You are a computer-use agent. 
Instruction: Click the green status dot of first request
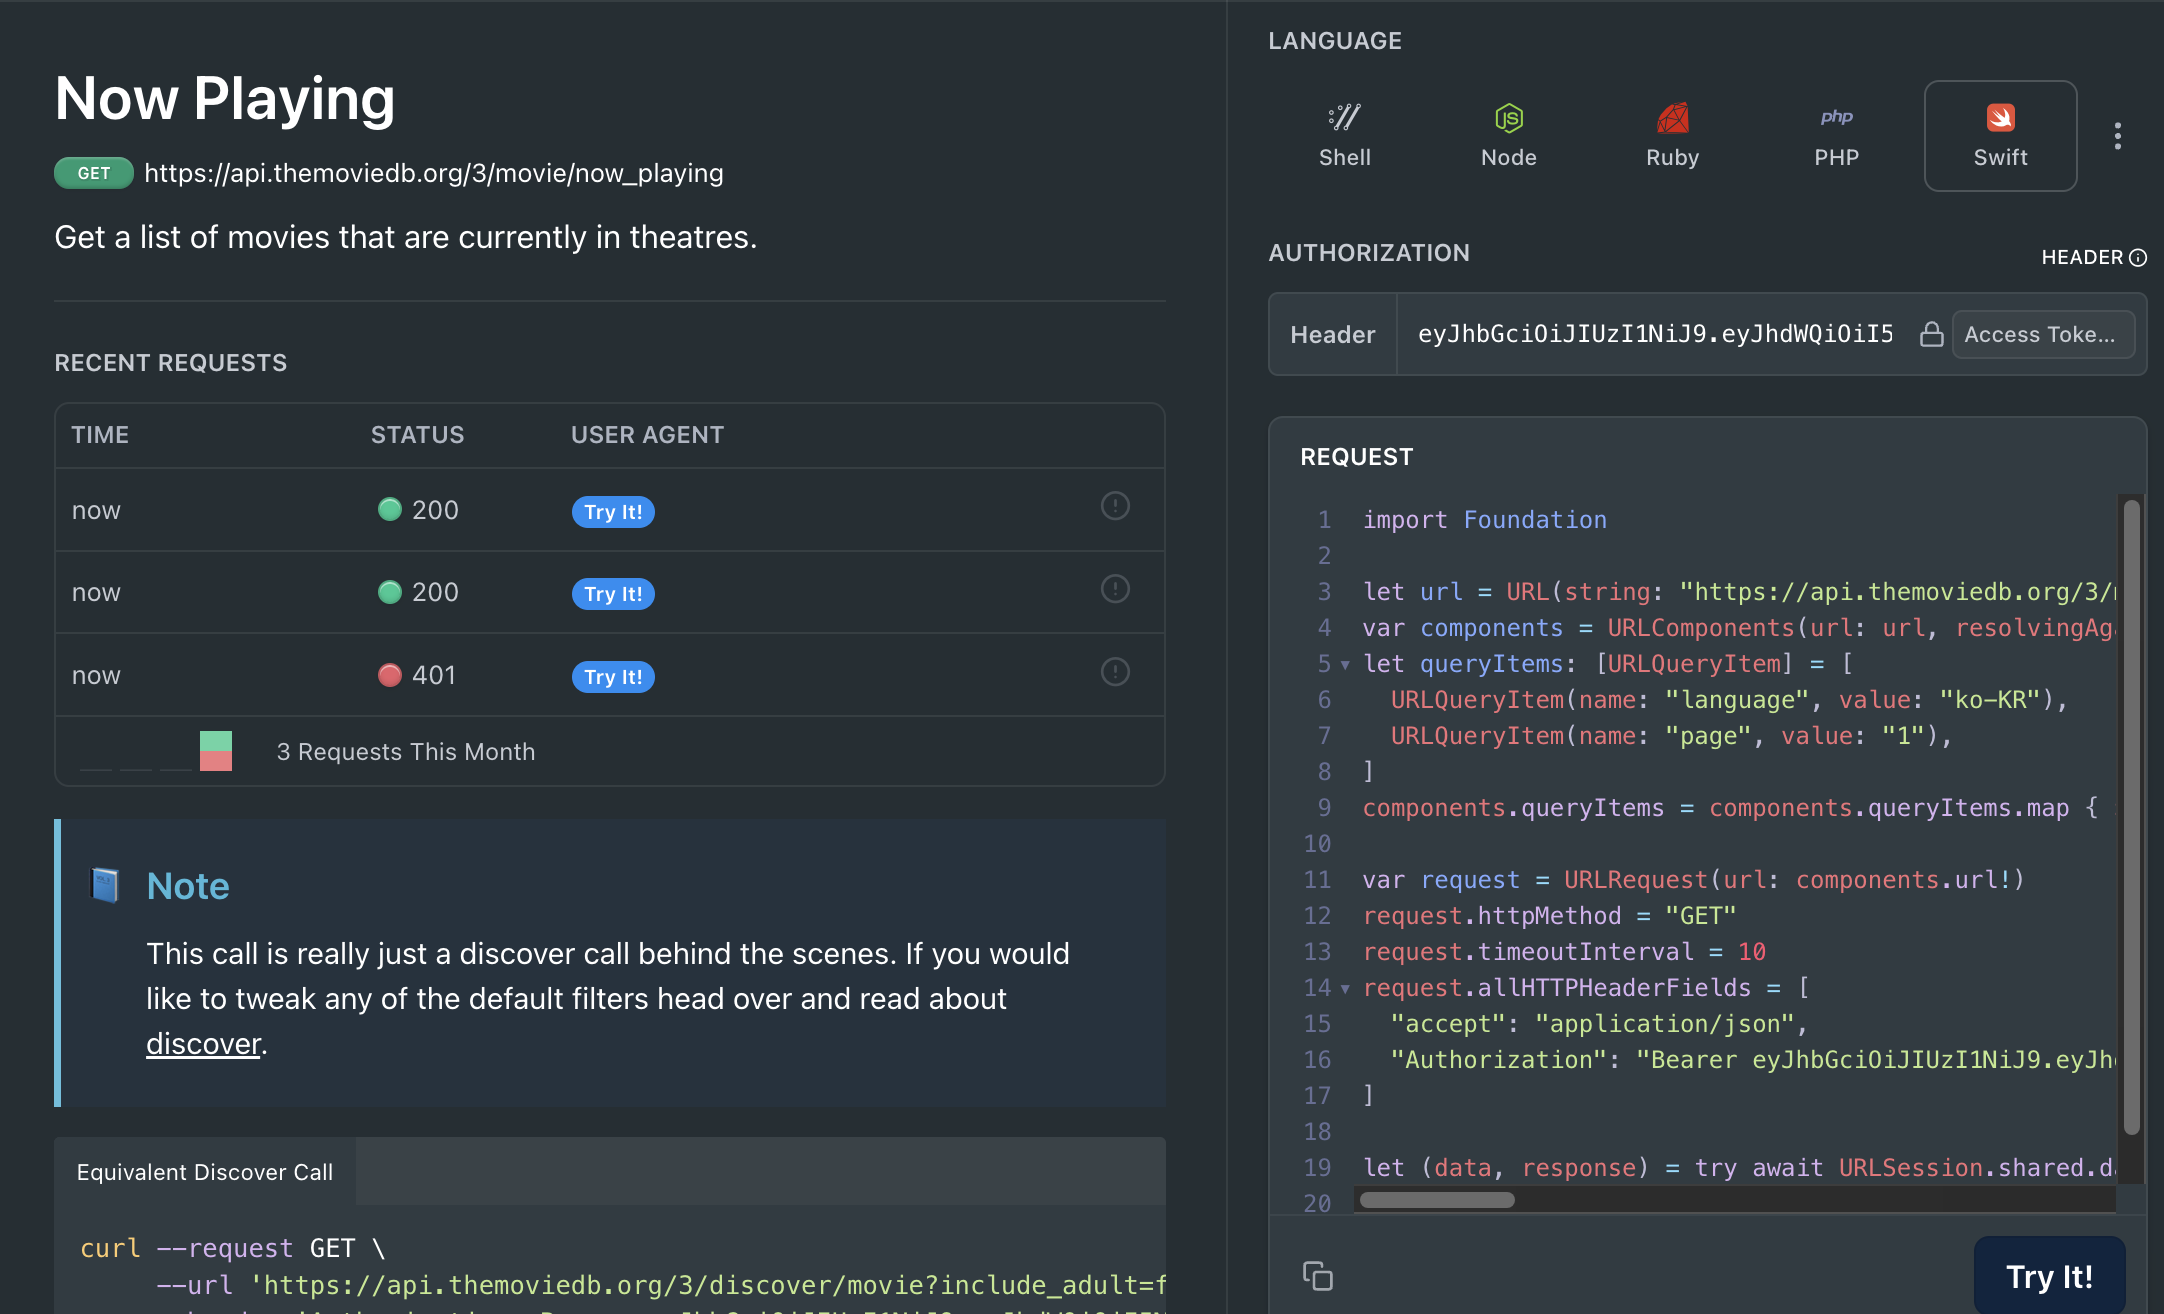coord(389,510)
